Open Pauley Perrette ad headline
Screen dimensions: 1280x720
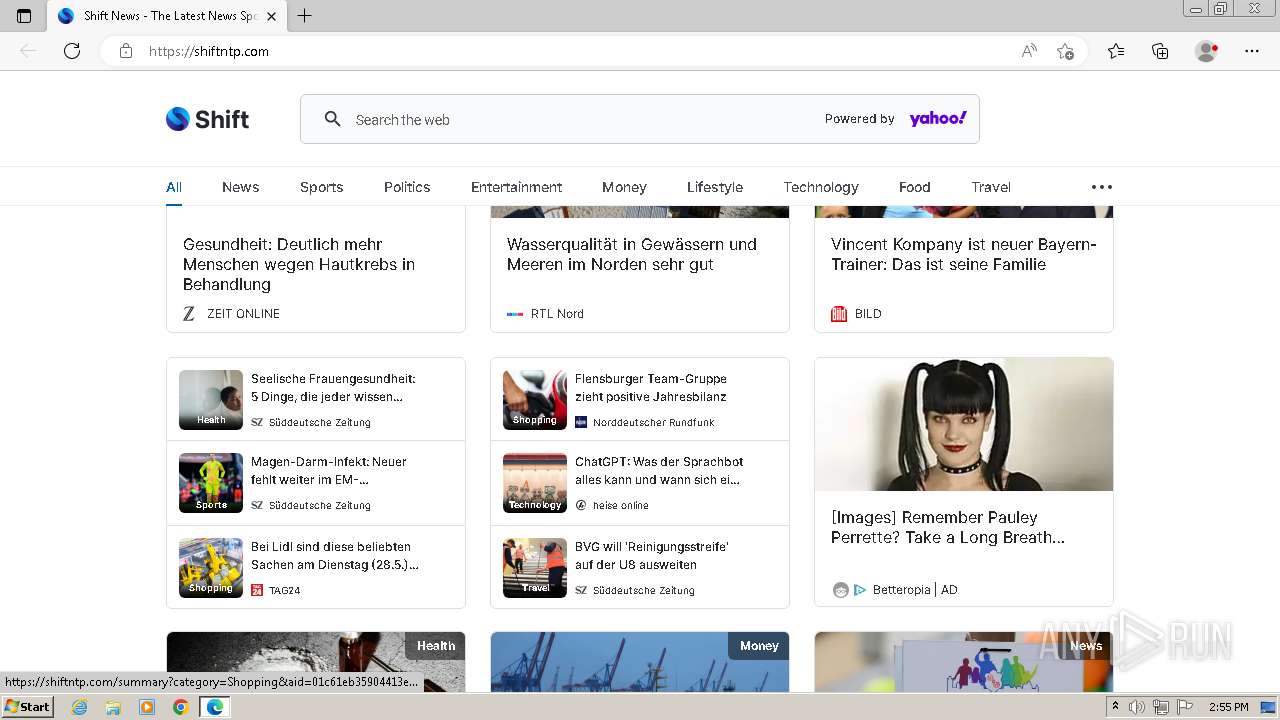tap(948, 527)
